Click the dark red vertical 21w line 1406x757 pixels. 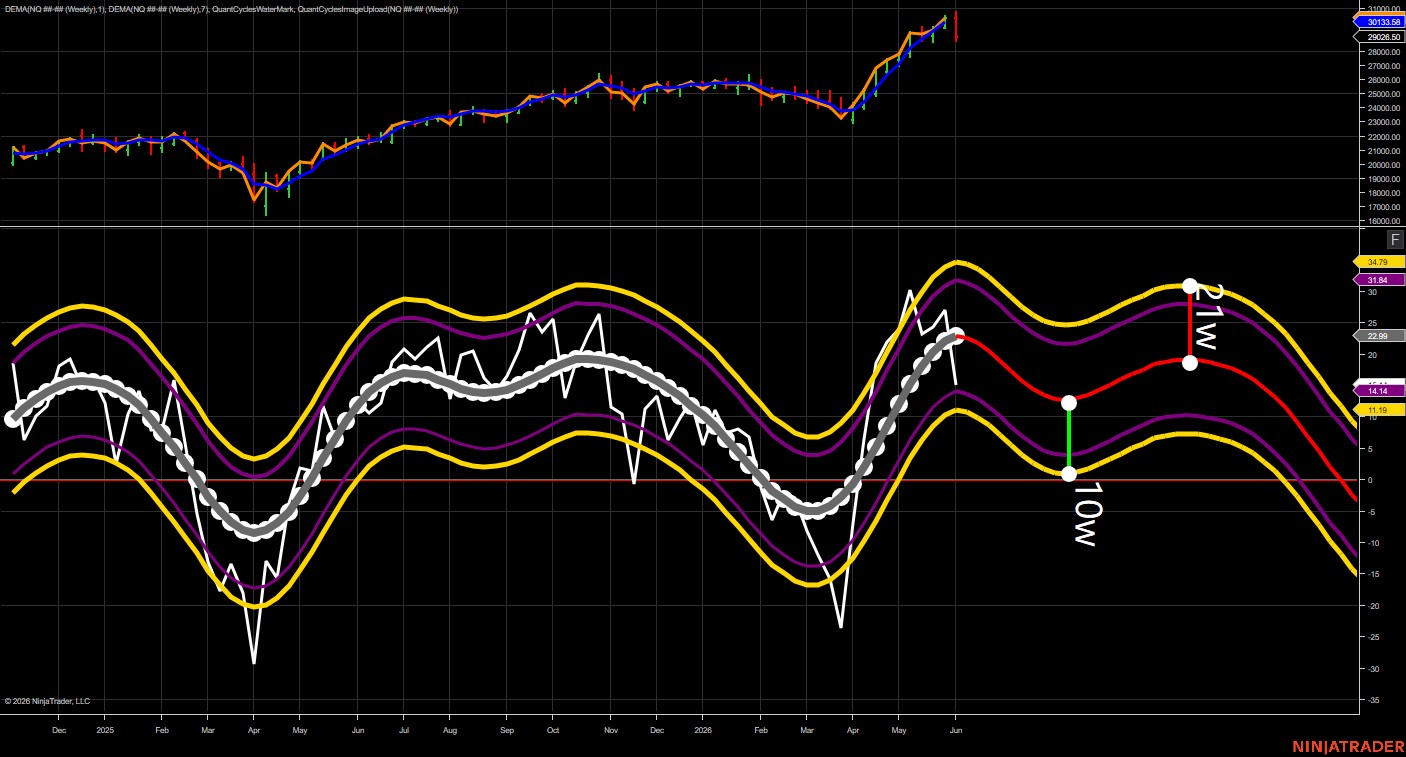(x=1190, y=324)
